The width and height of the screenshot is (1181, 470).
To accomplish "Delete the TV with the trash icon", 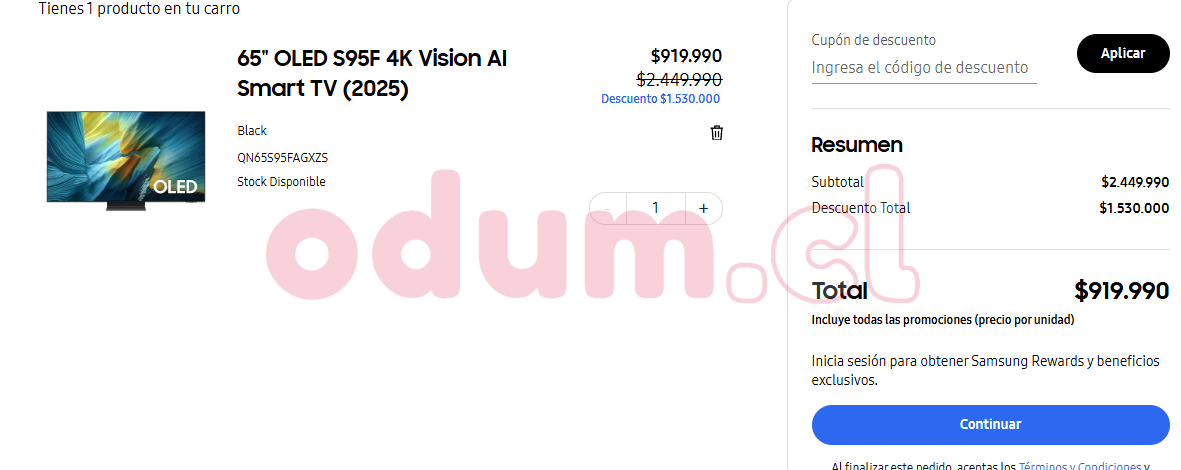I will pyautogui.click(x=716, y=133).
